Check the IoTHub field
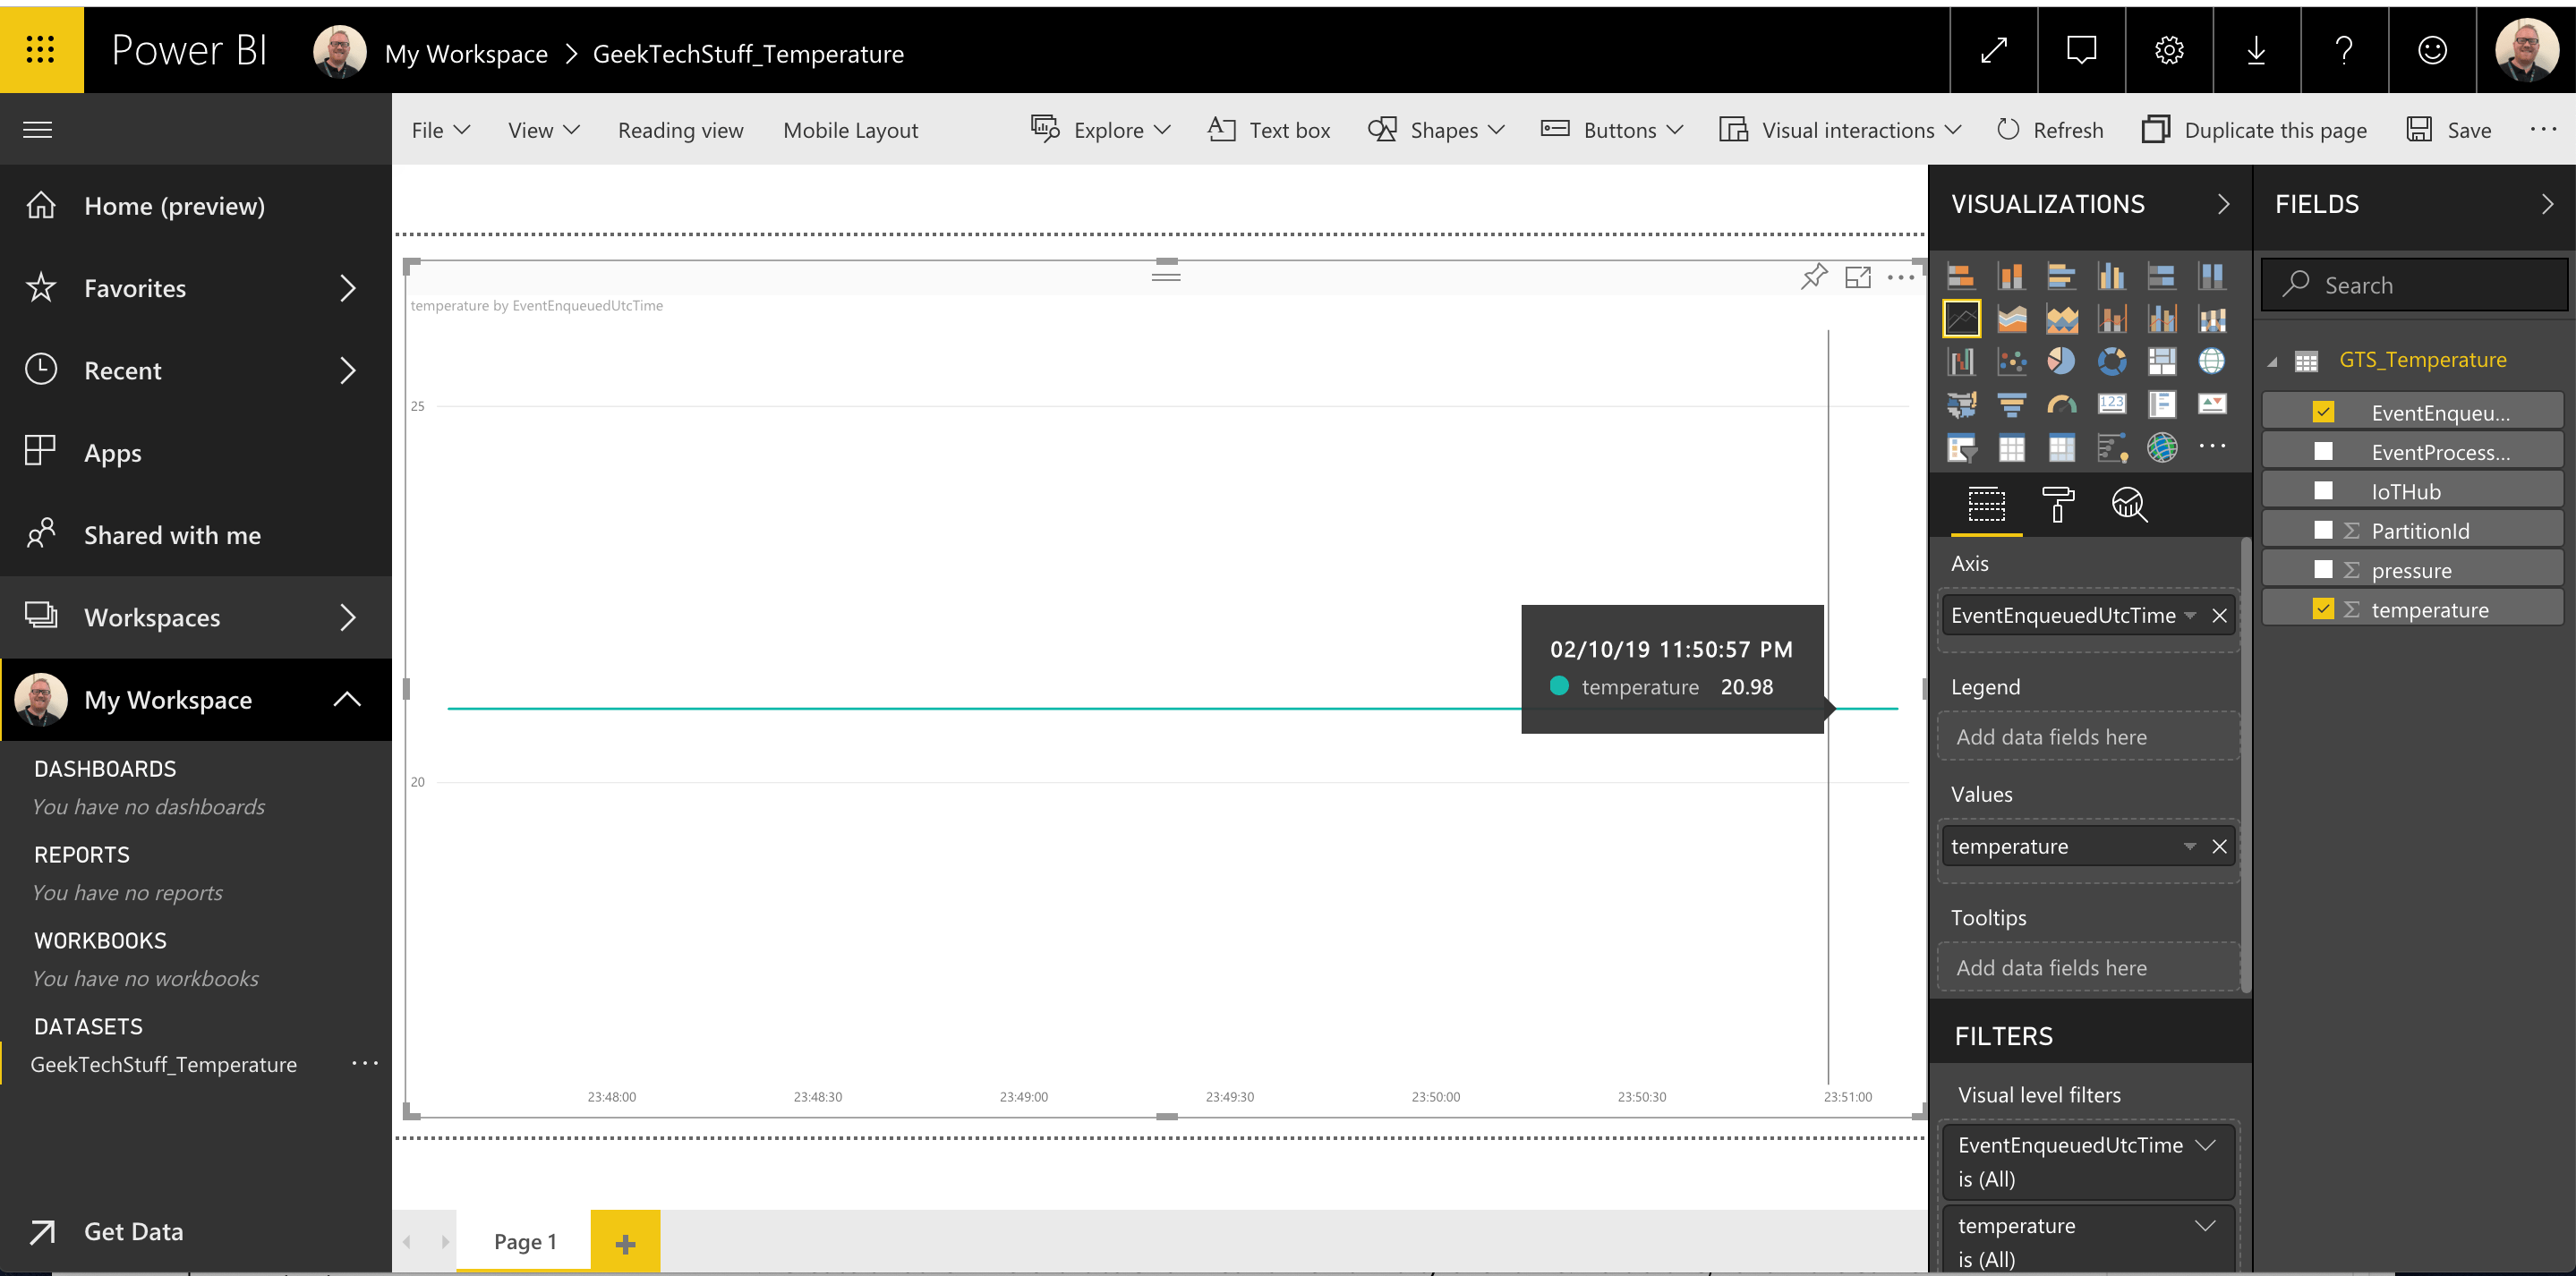 click(x=2324, y=490)
